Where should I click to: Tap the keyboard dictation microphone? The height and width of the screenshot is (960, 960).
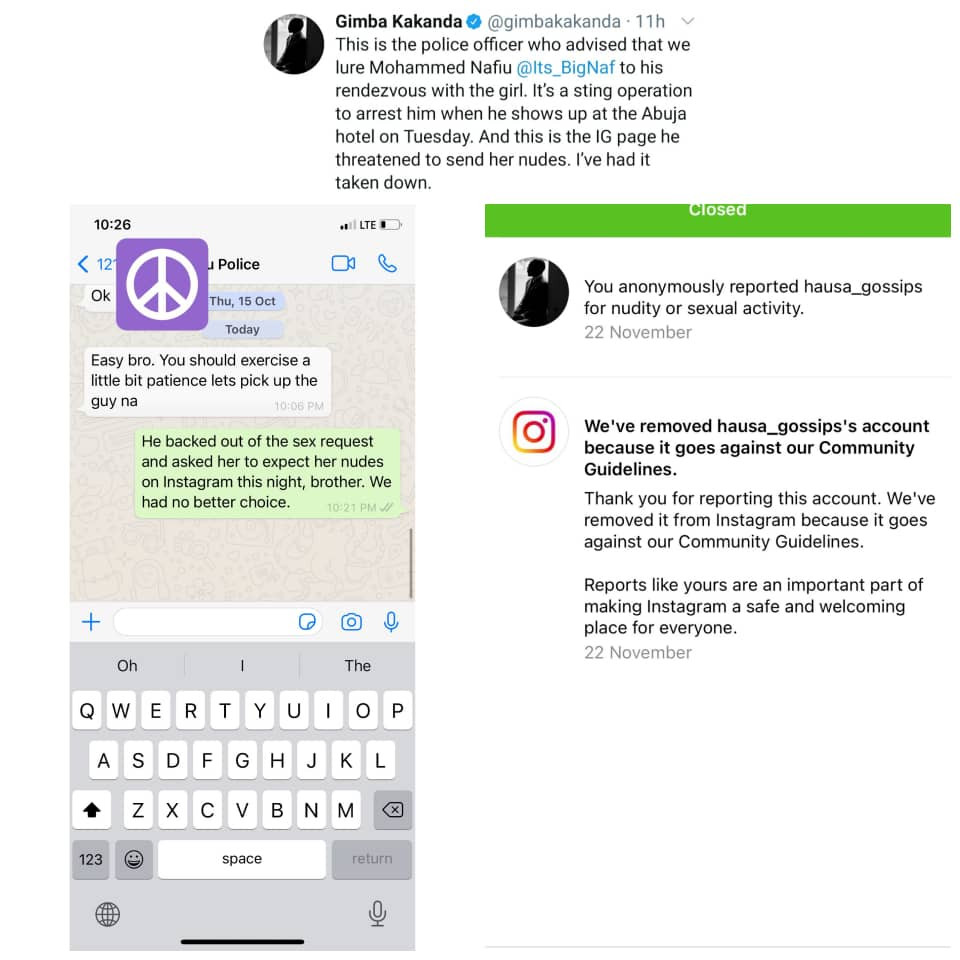[377, 913]
